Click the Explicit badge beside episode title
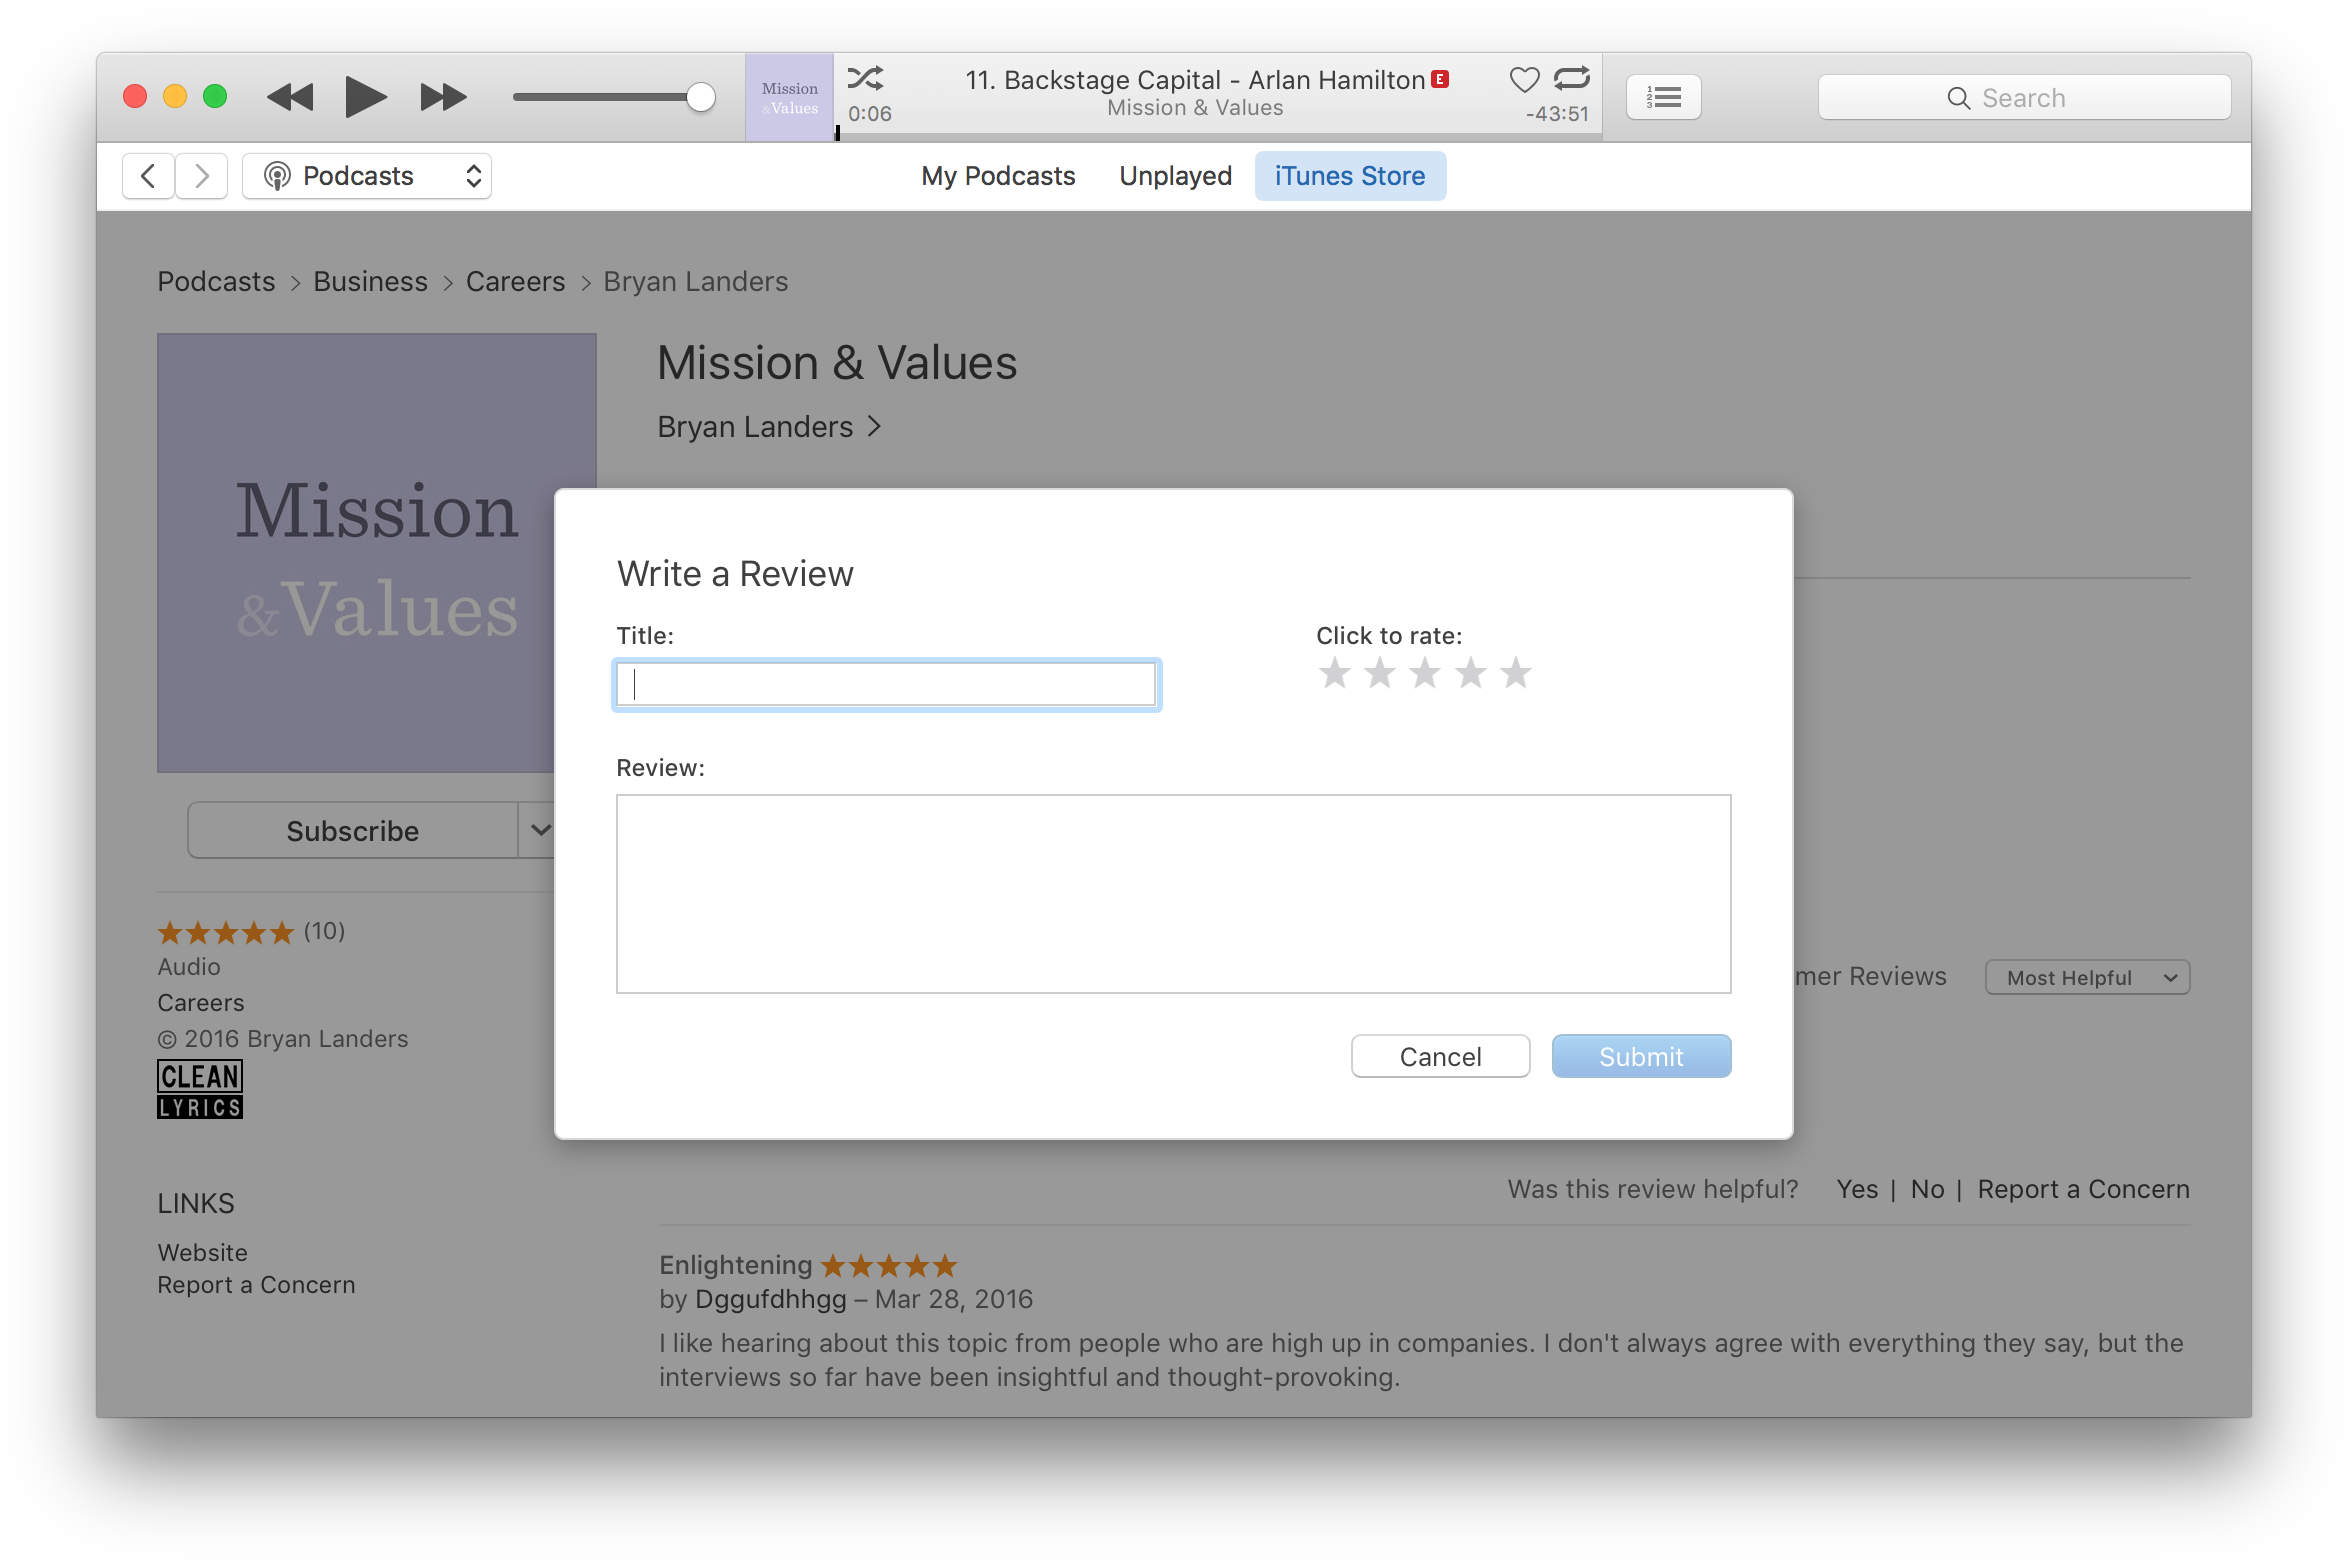 pyautogui.click(x=1440, y=79)
